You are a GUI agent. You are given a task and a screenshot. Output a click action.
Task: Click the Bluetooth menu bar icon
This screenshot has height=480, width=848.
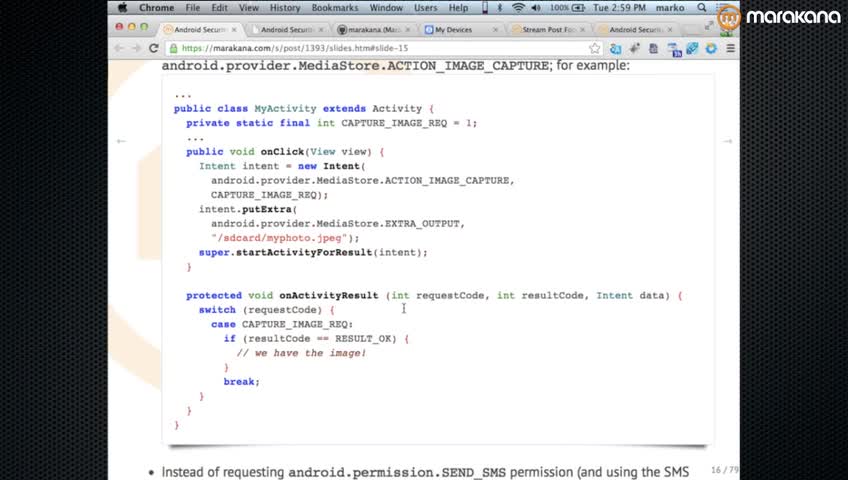(500, 8)
